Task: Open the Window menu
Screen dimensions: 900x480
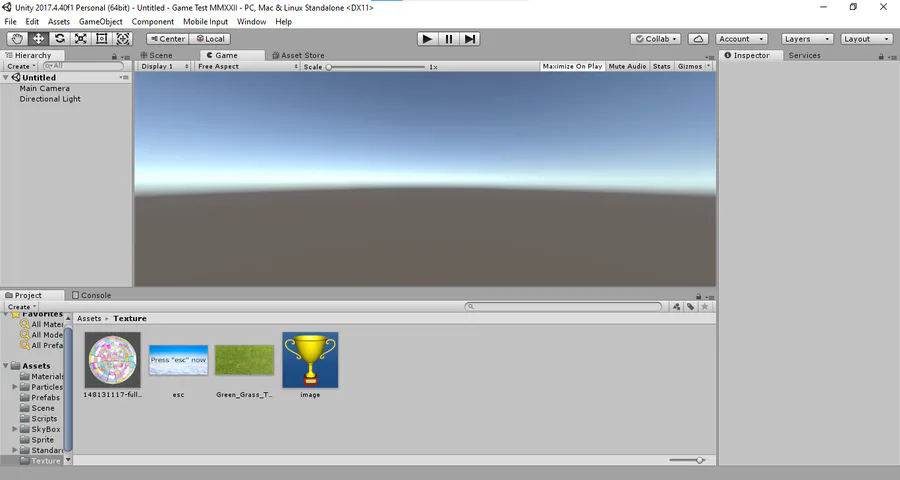Action: (x=251, y=21)
